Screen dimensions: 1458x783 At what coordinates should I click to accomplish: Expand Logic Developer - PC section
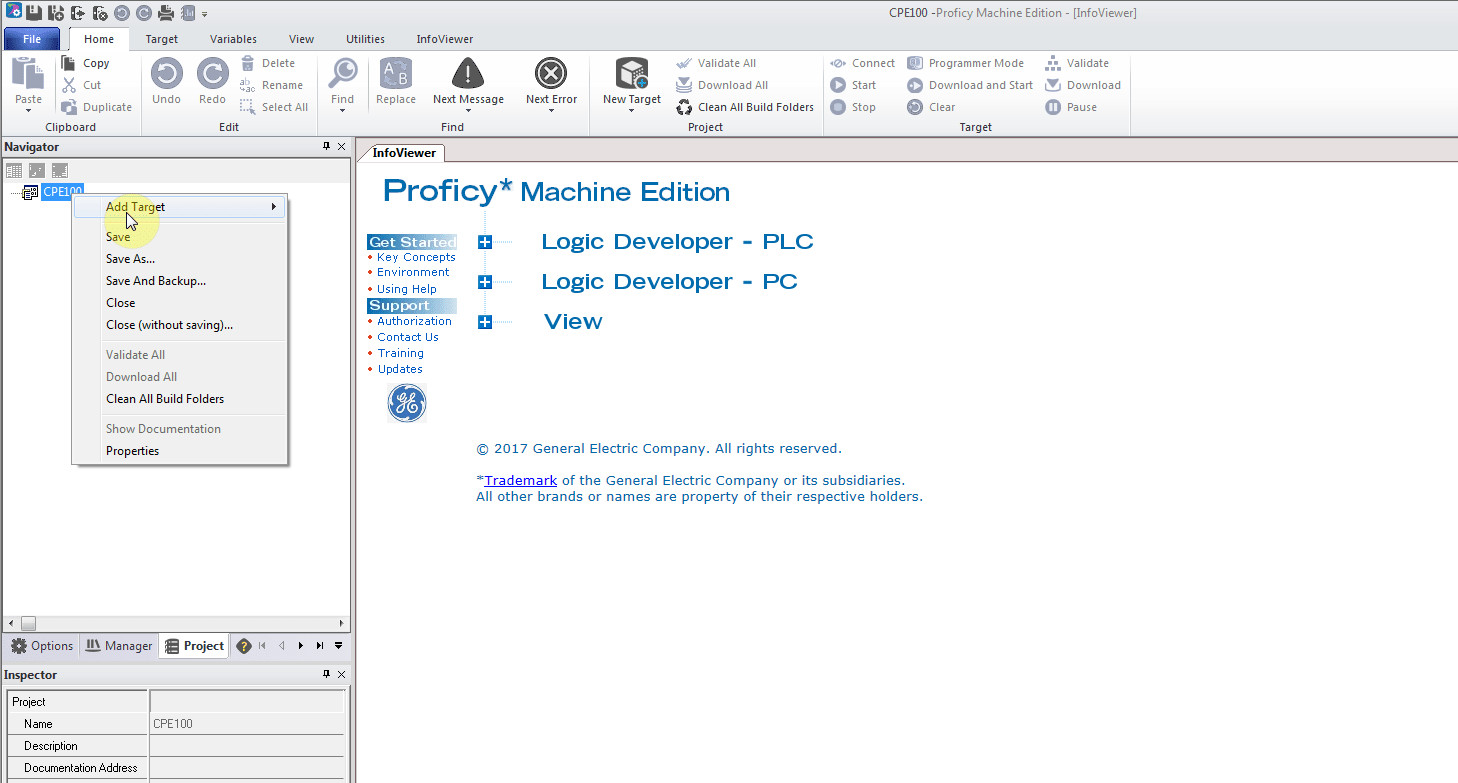pyautogui.click(x=485, y=282)
